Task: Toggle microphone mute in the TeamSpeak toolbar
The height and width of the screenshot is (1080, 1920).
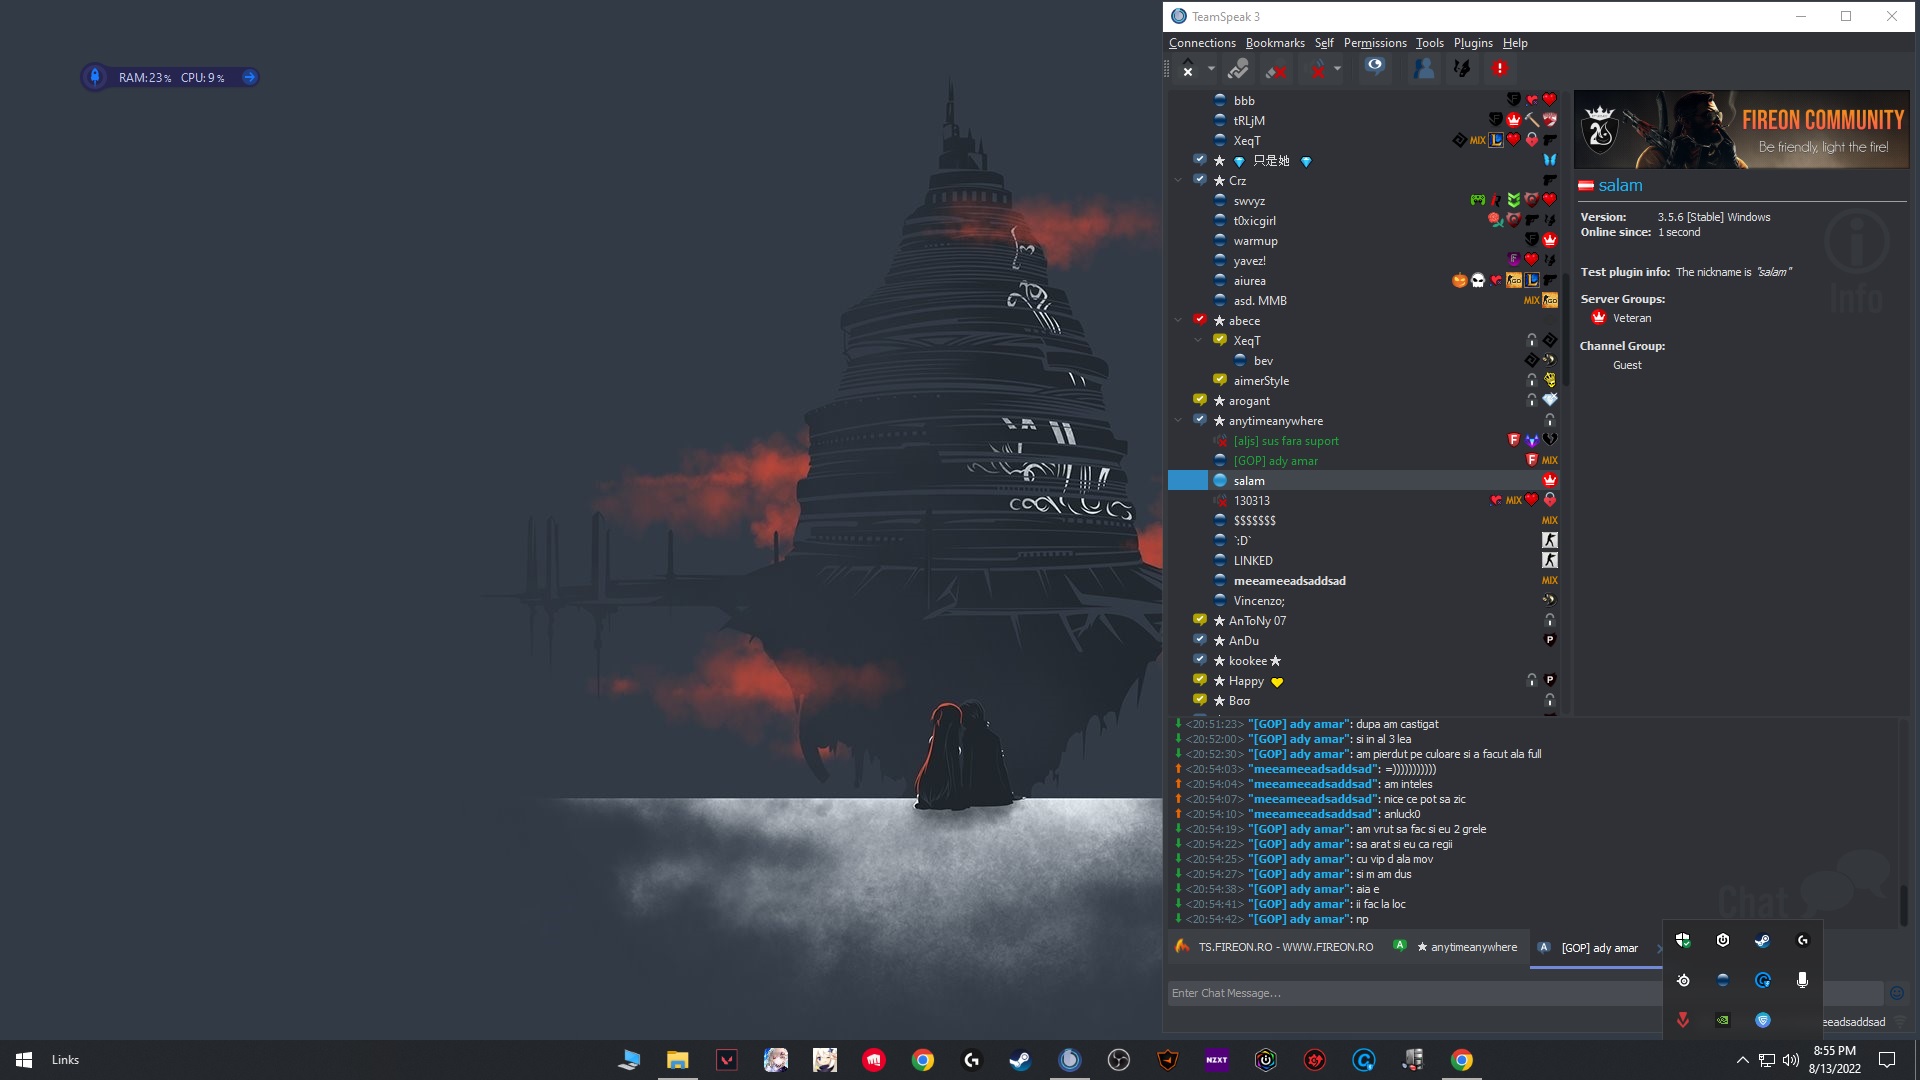Action: pos(1275,69)
